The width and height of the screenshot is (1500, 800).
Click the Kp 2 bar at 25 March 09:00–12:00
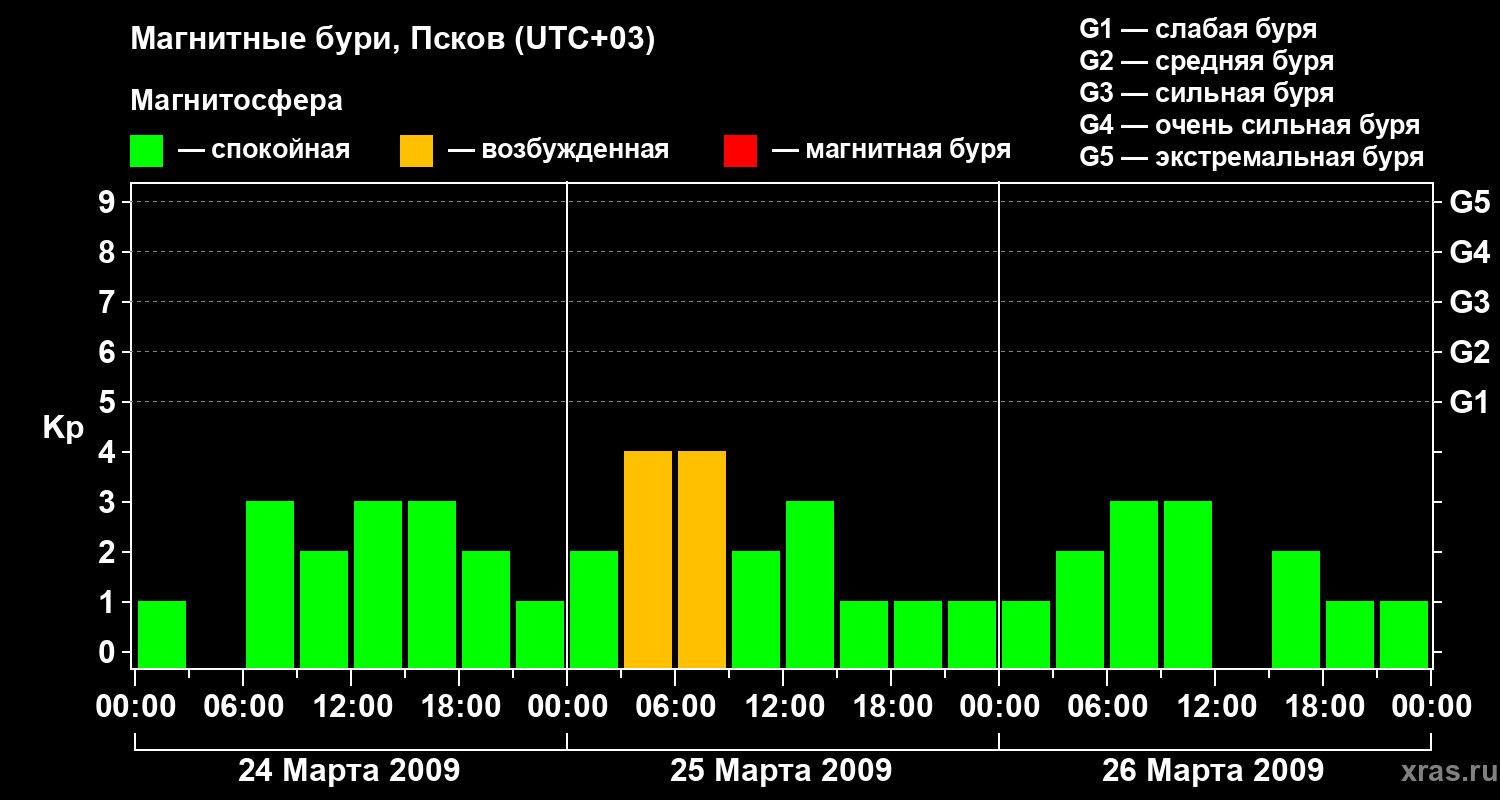click(x=756, y=610)
